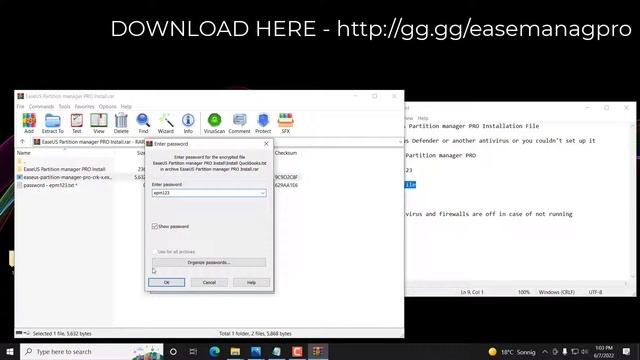Screen dimensions: 640x360
Task: Go up one folder level arrow
Action: pyautogui.click(x=22, y=142)
